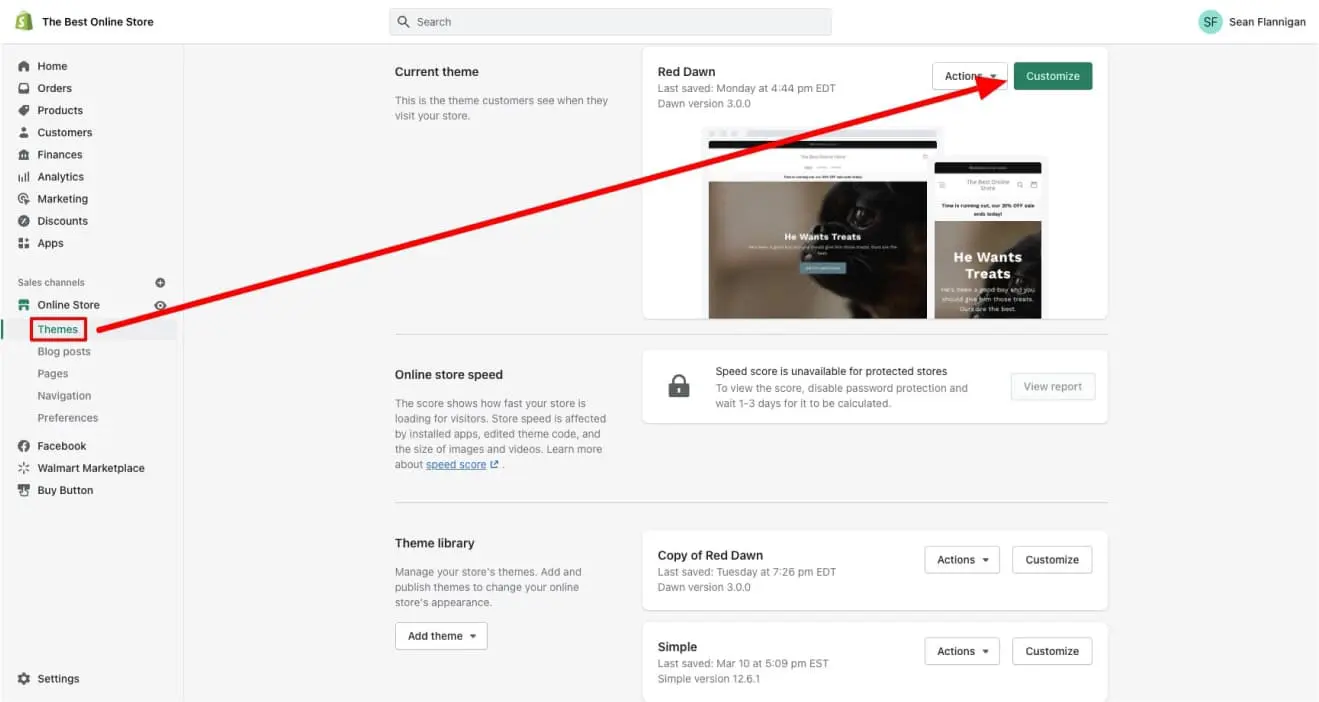Image resolution: width=1319 pixels, height=702 pixels.
Task: View online store with eye icon
Action: click(160, 305)
